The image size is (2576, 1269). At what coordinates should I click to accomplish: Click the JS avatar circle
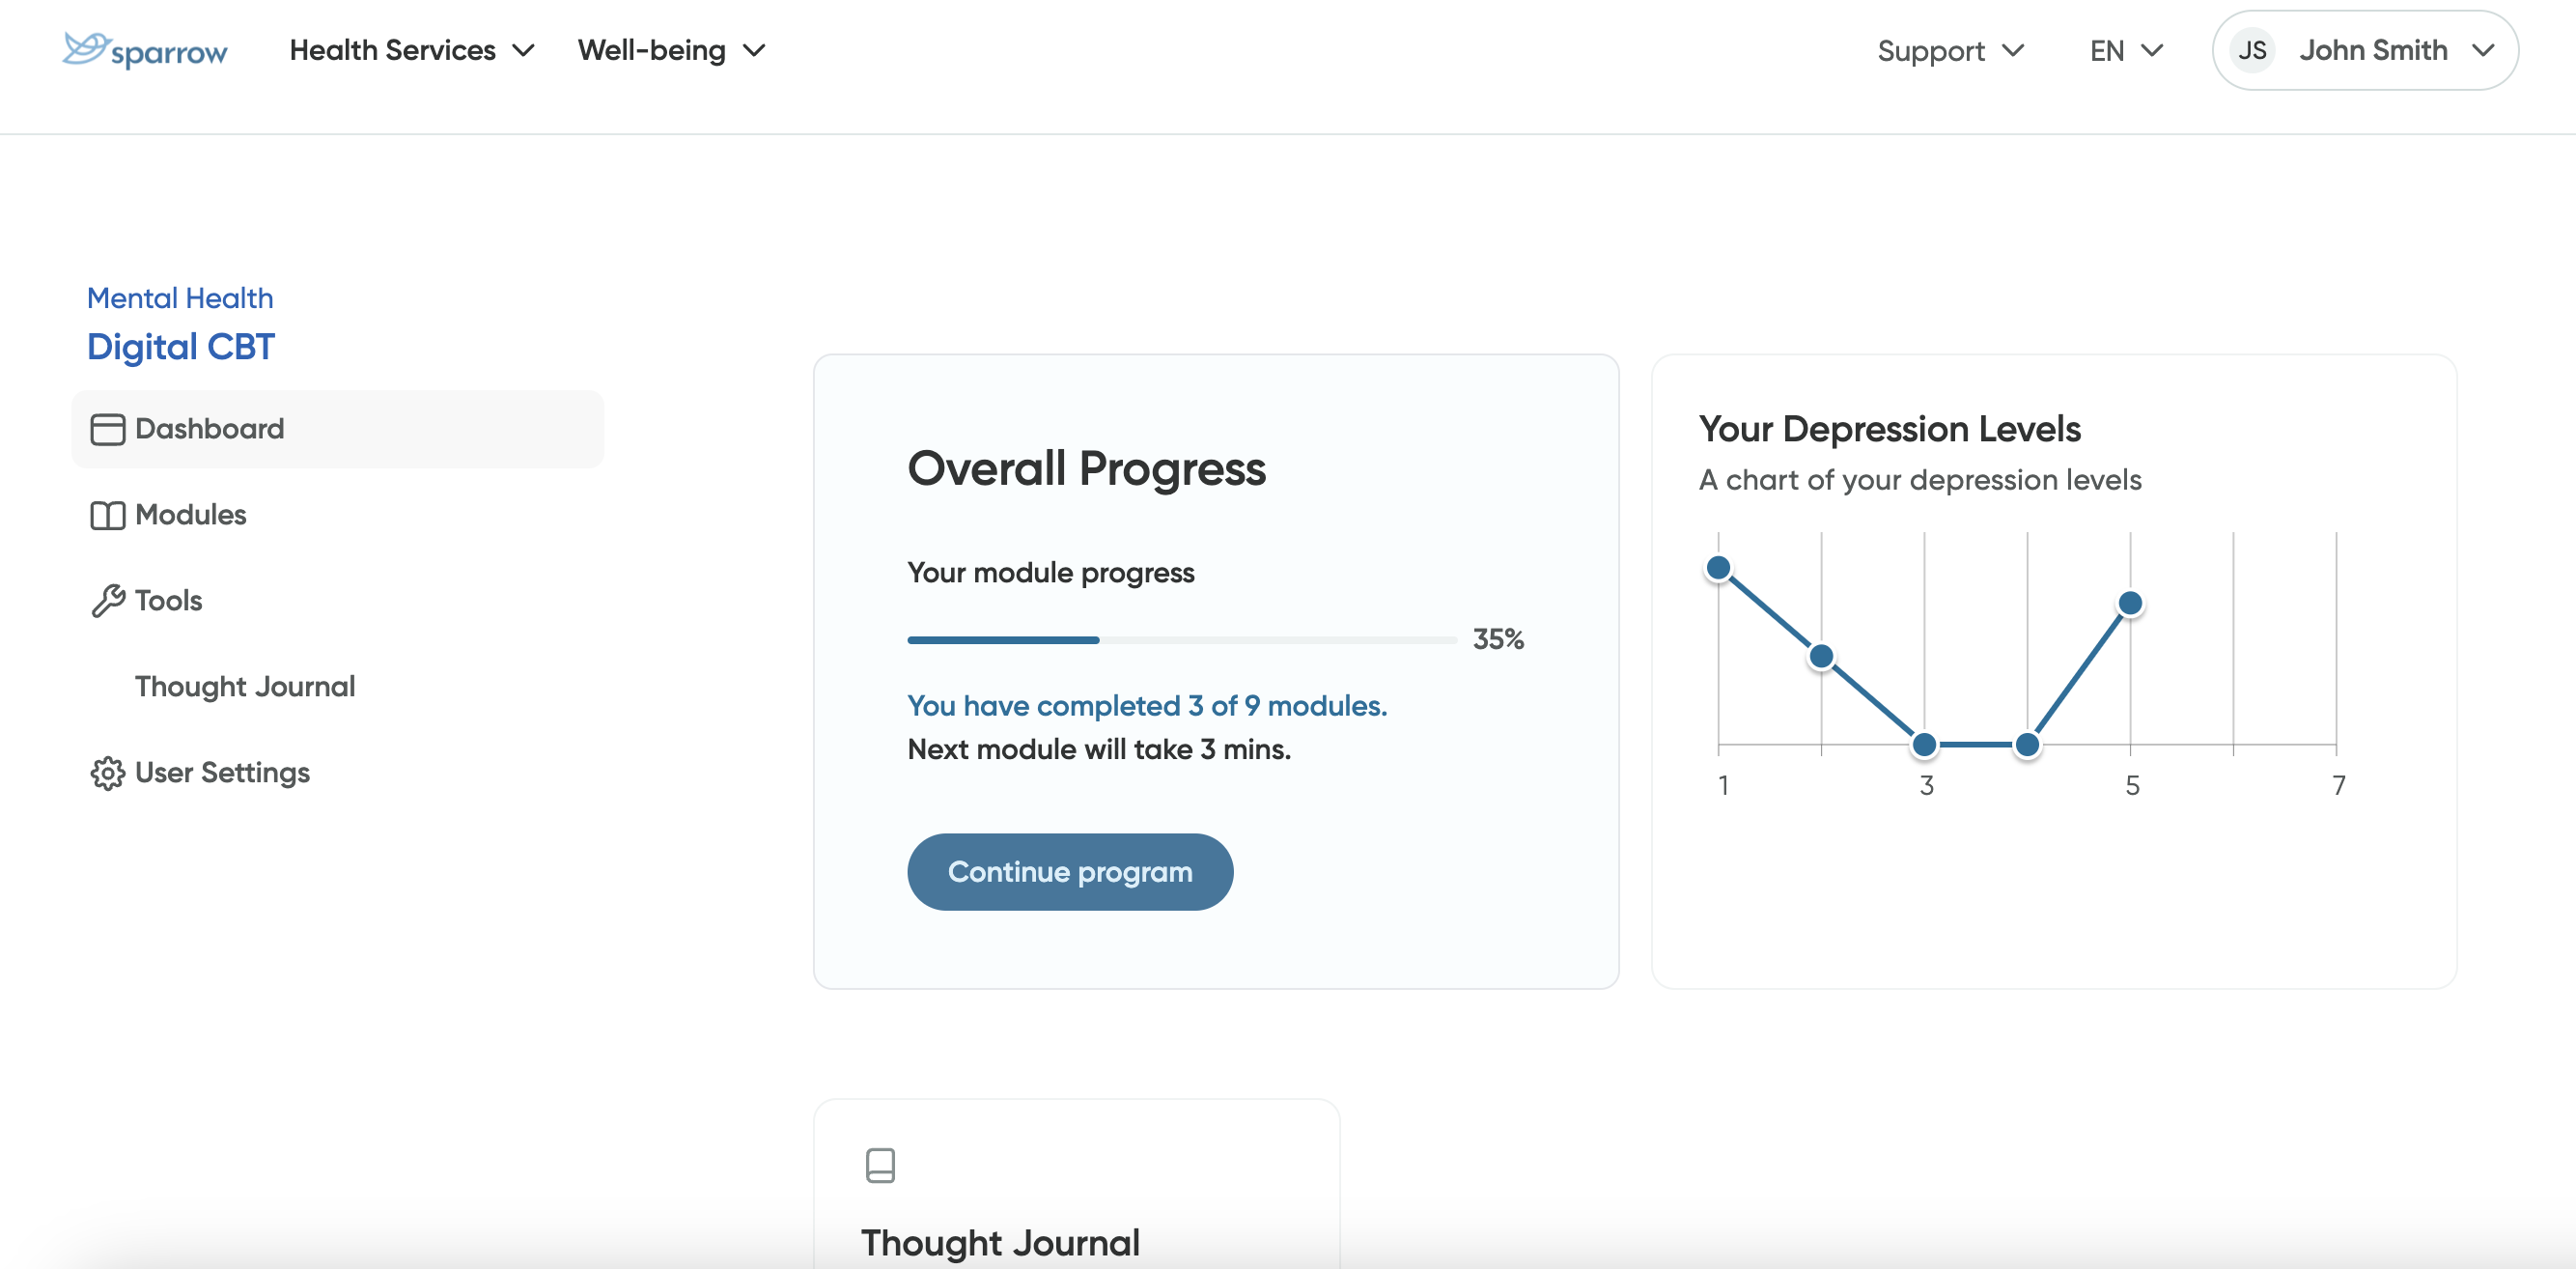2251,49
